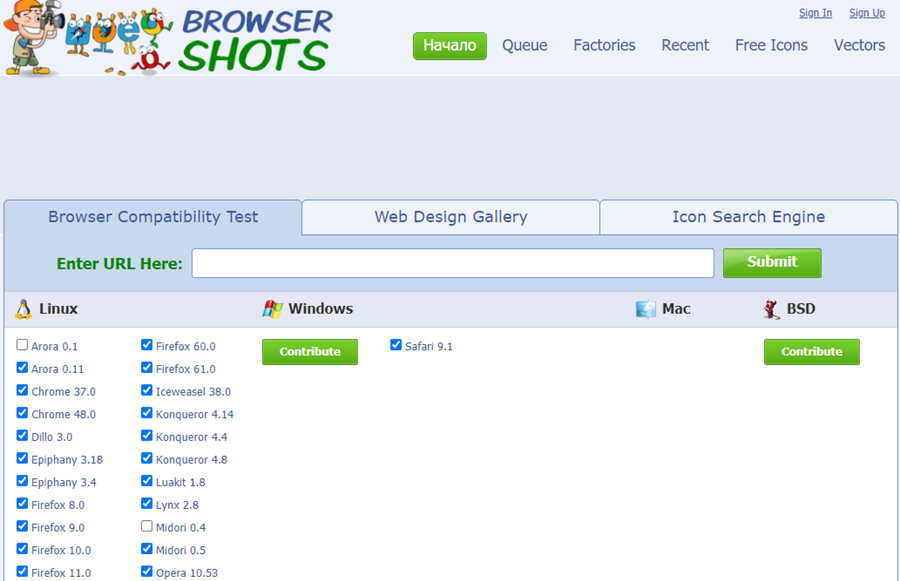Follow the Sign Up link
Screen dimensions: 900x581
pos(866,13)
